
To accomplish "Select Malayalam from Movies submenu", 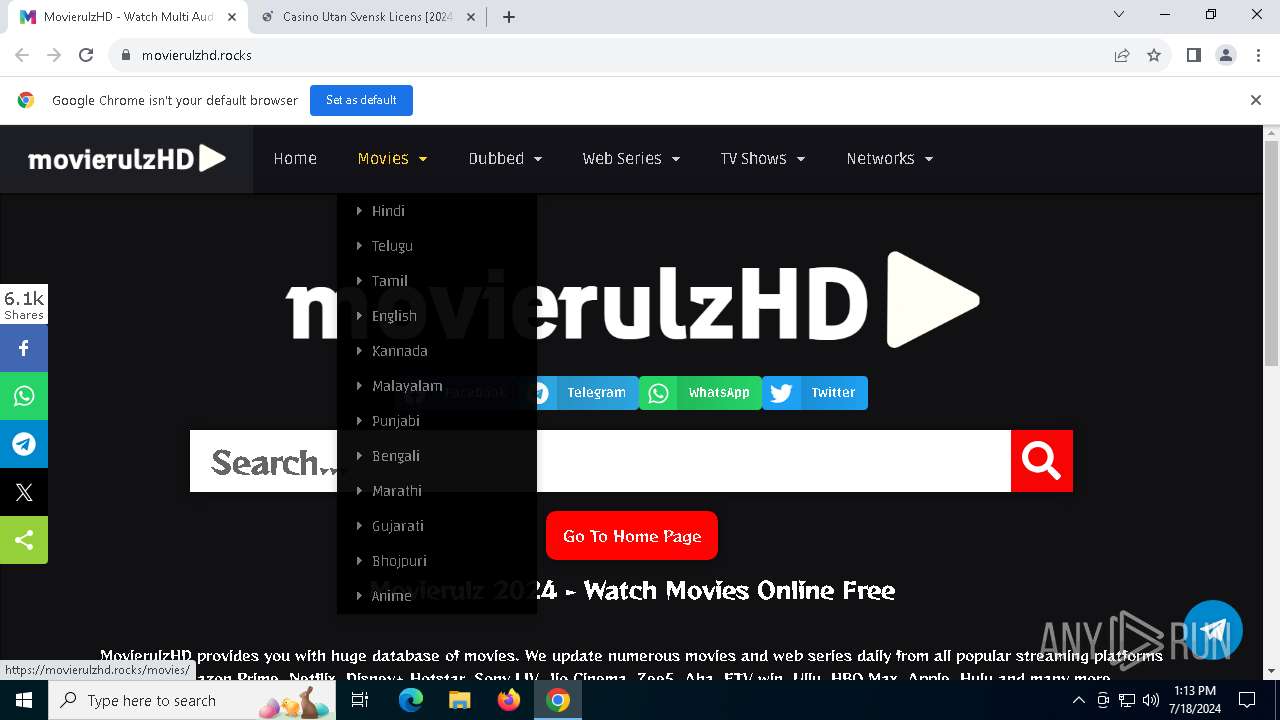I will point(437,386).
